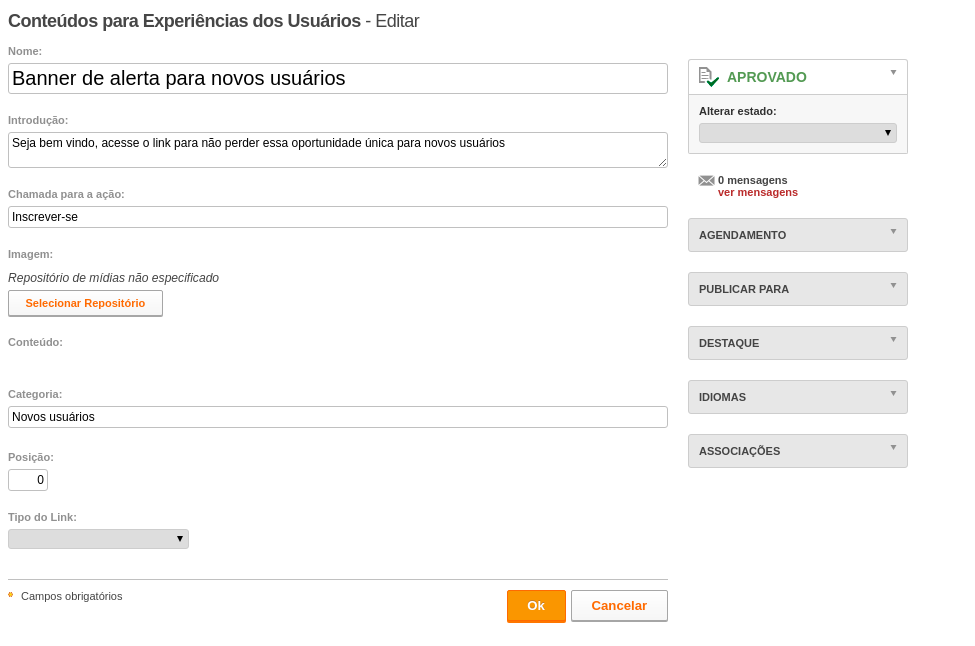The image size is (975, 646).
Task: Open the ver mensagens link
Action: (757, 193)
